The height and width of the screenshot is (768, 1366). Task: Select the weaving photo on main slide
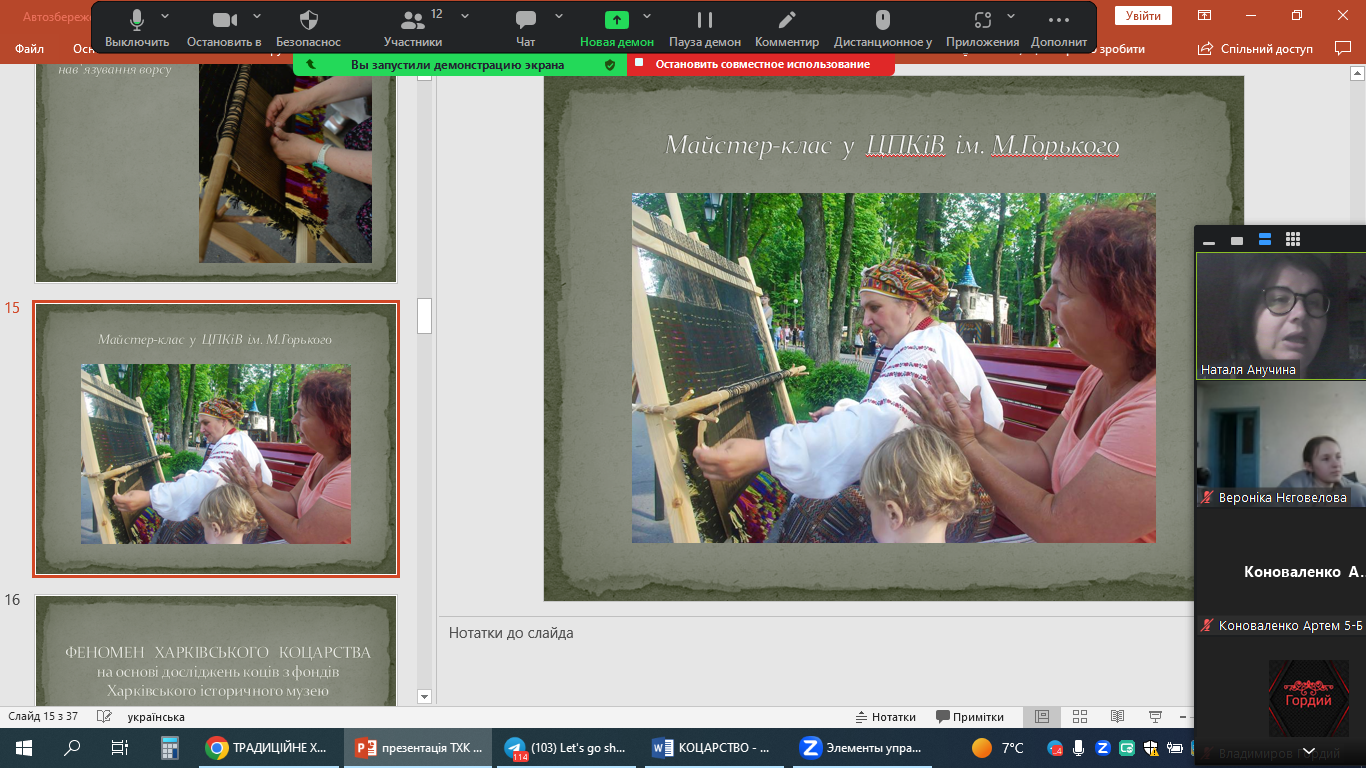893,368
